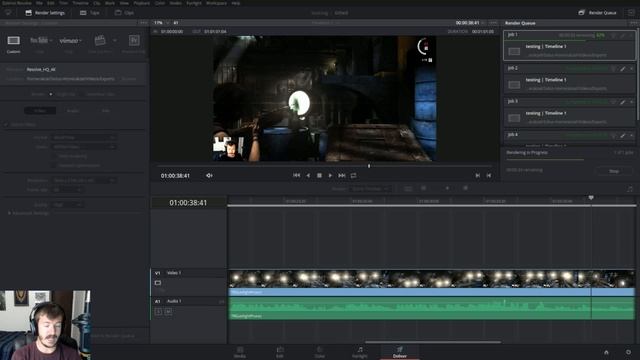Stop the render in progress
Image resolution: width=640 pixels, height=360 pixels.
tap(613, 171)
